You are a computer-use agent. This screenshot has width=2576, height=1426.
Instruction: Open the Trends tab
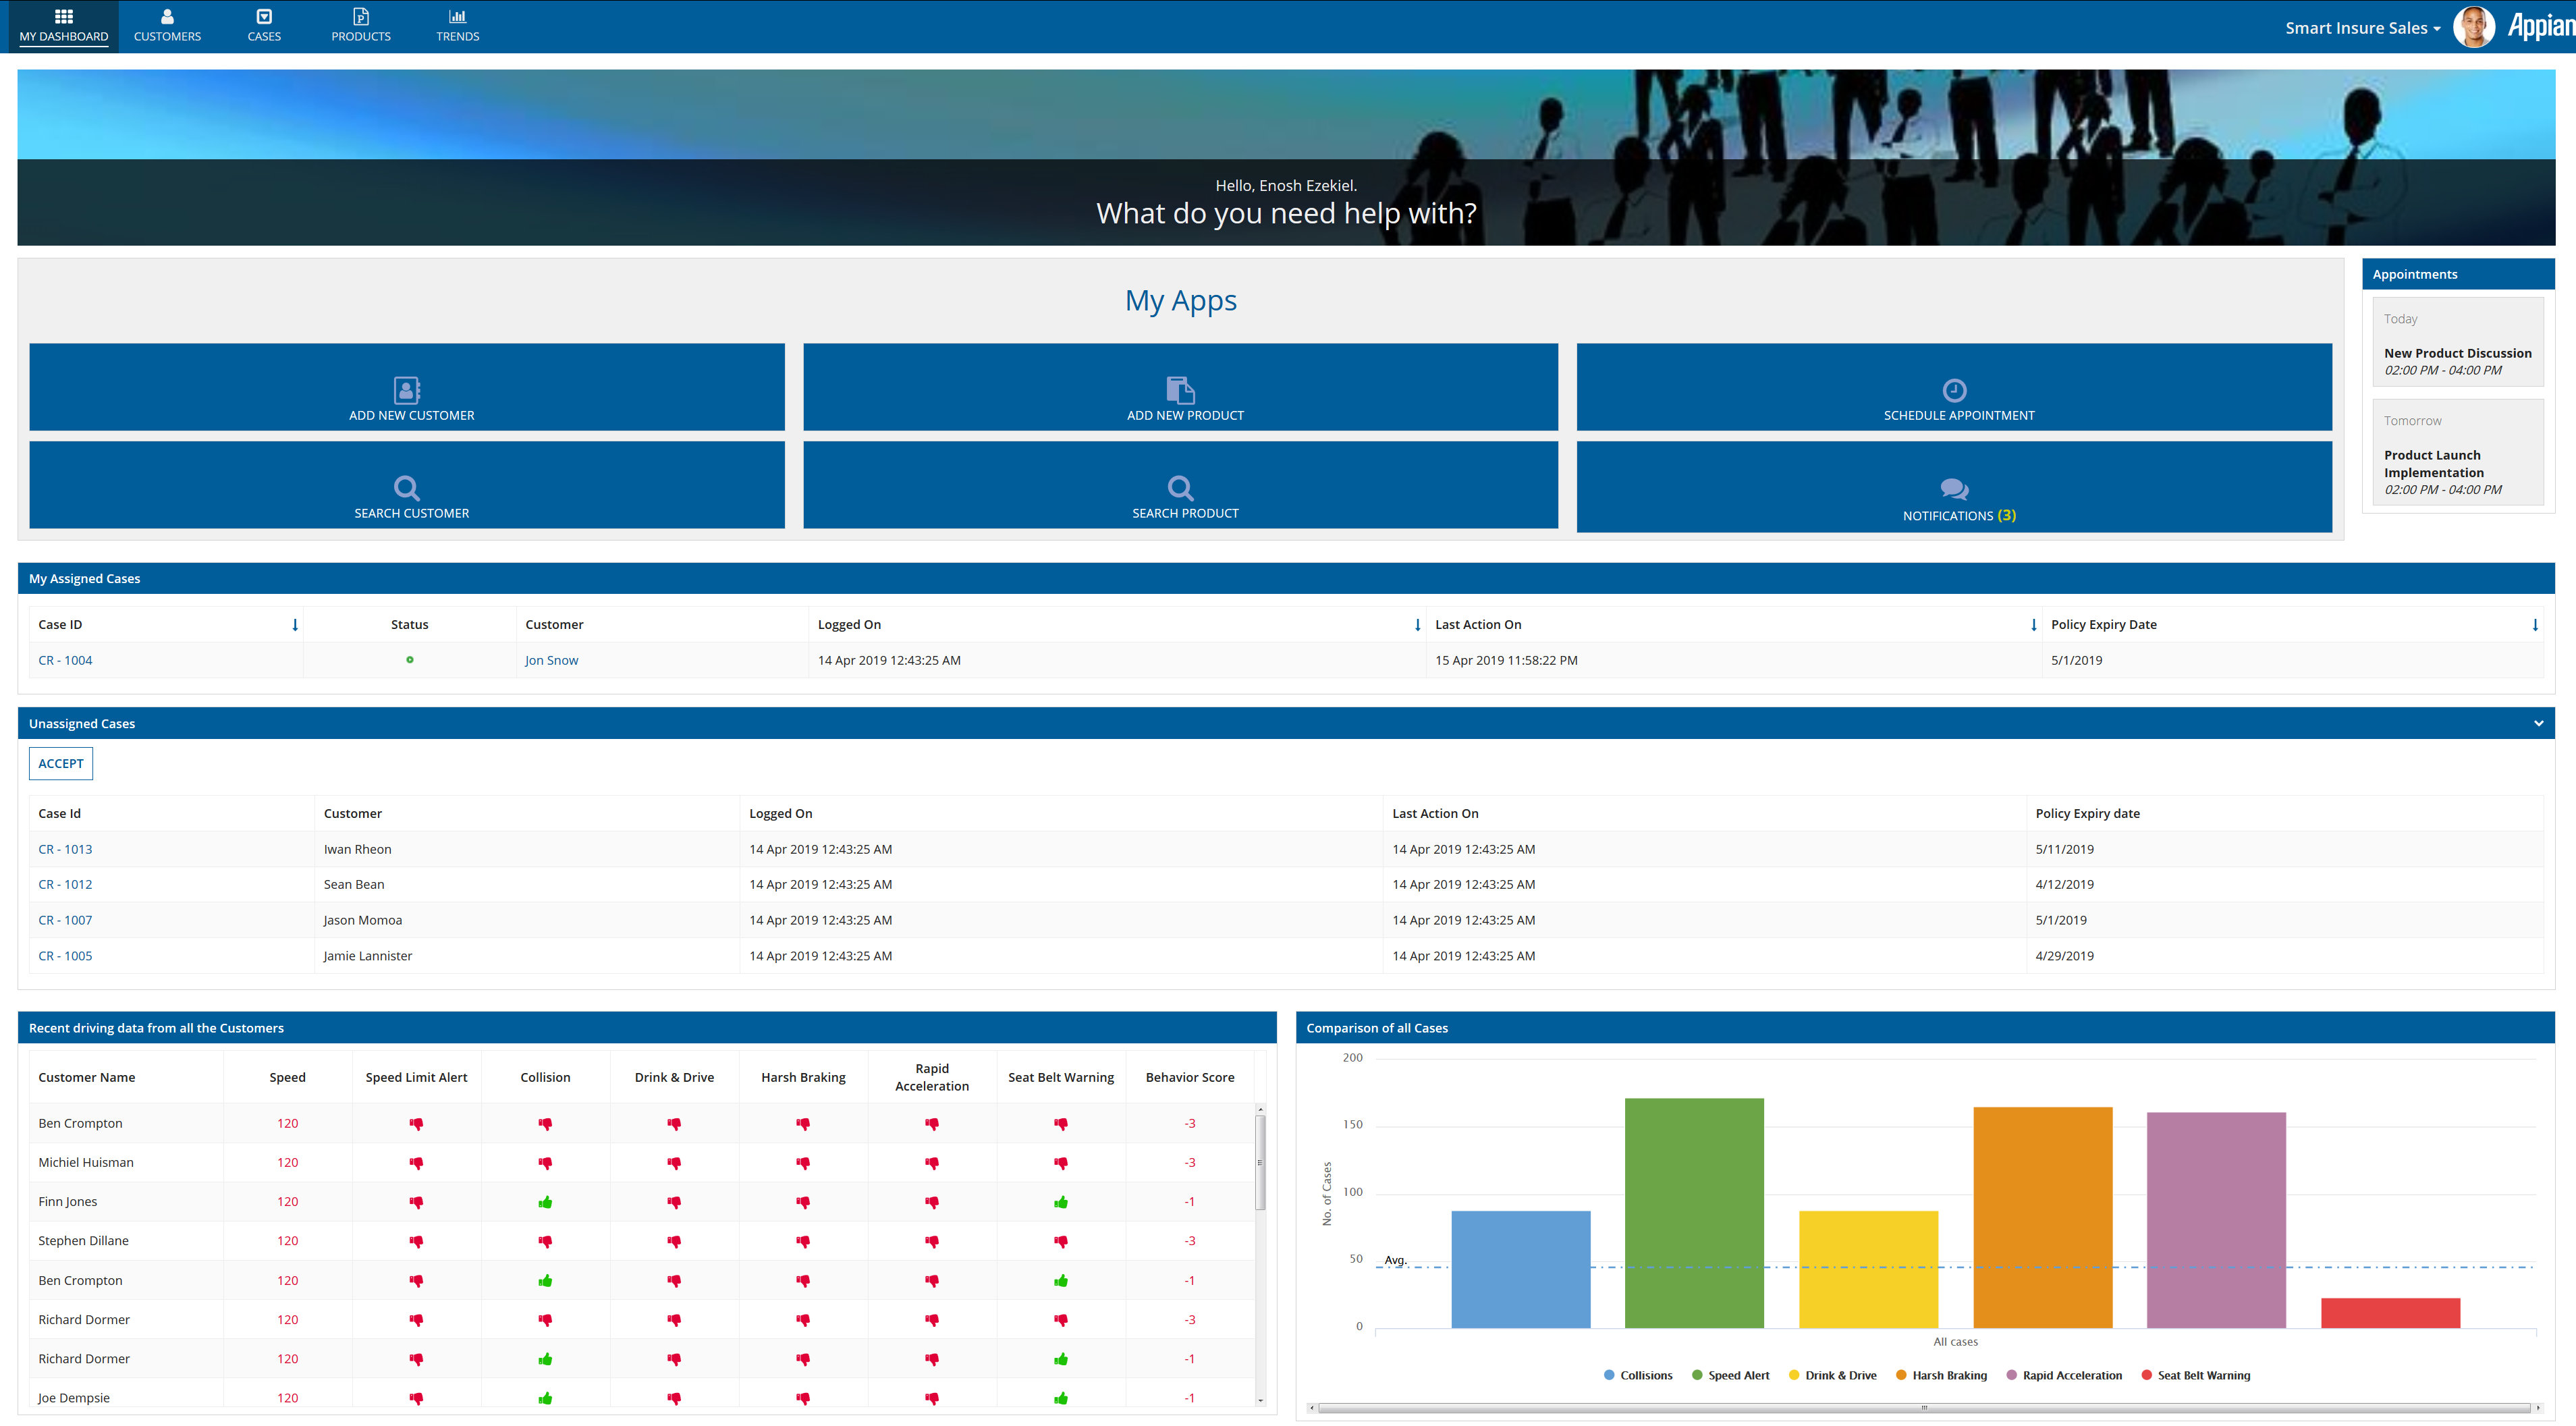457,26
